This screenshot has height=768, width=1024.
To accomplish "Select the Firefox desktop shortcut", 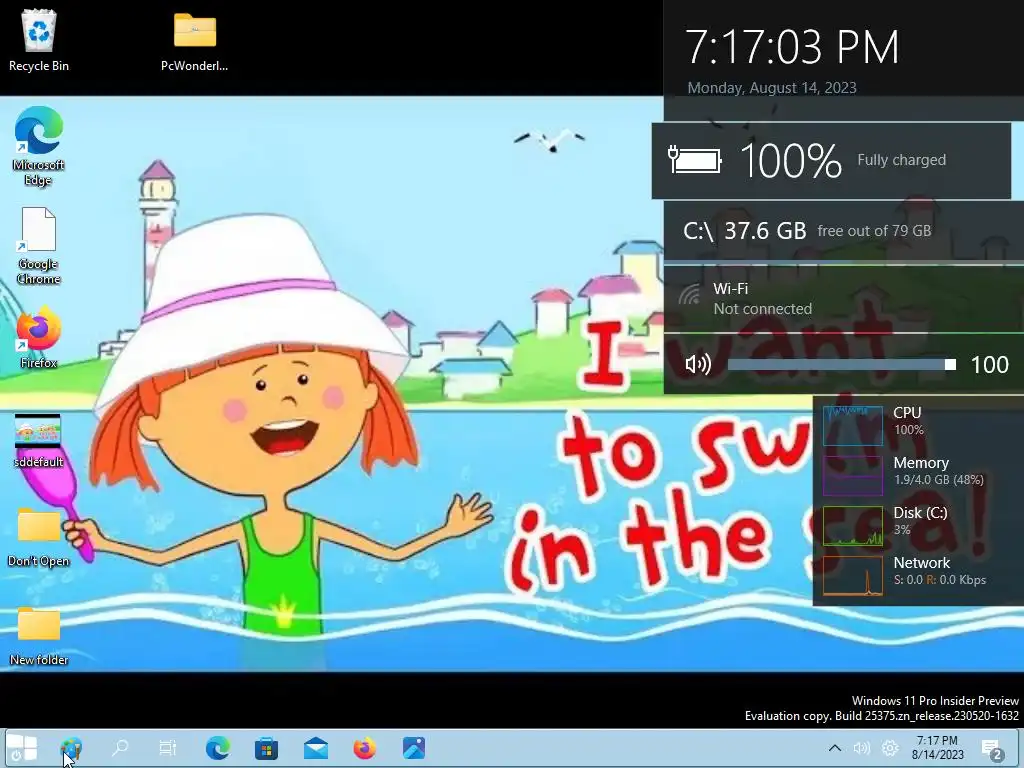I will (39, 338).
